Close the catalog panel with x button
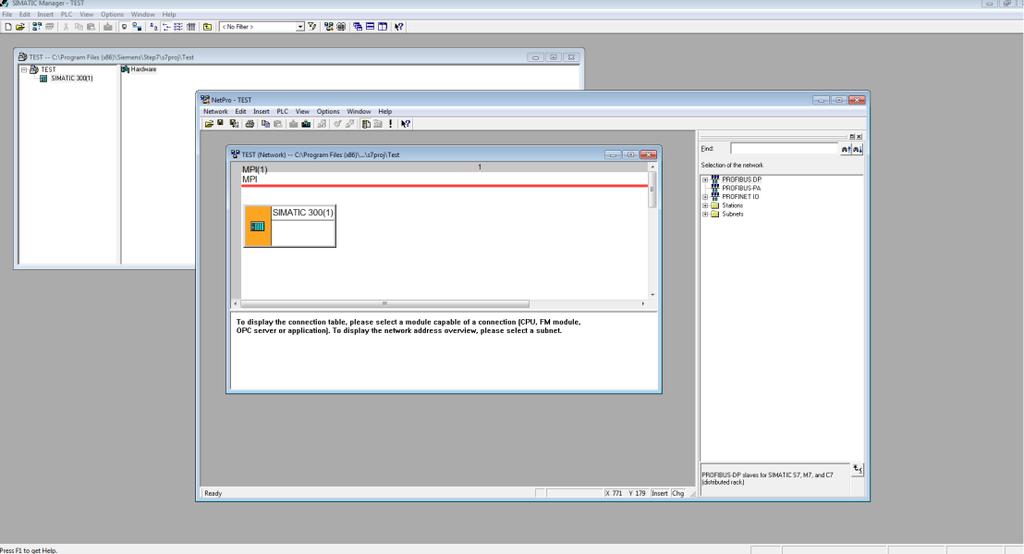 859,137
